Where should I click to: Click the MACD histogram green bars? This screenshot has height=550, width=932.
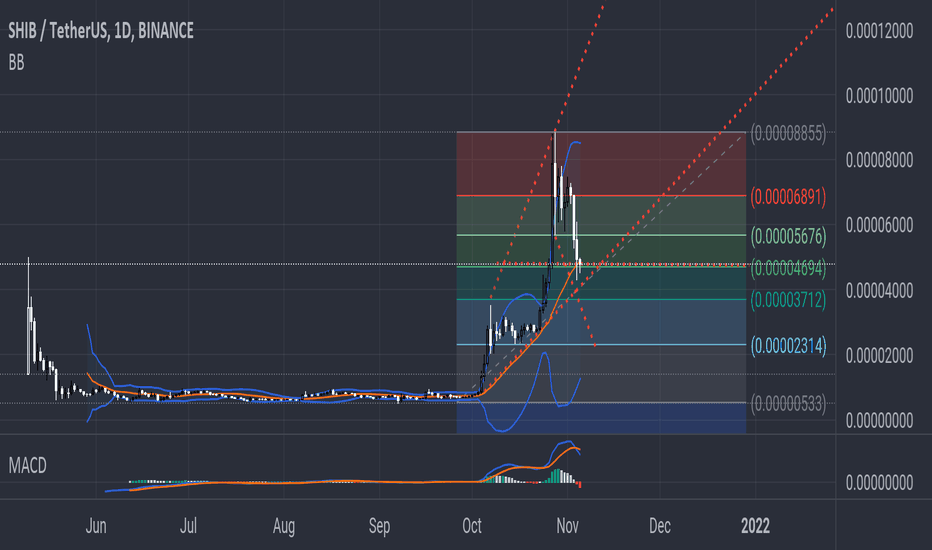pos(556,476)
